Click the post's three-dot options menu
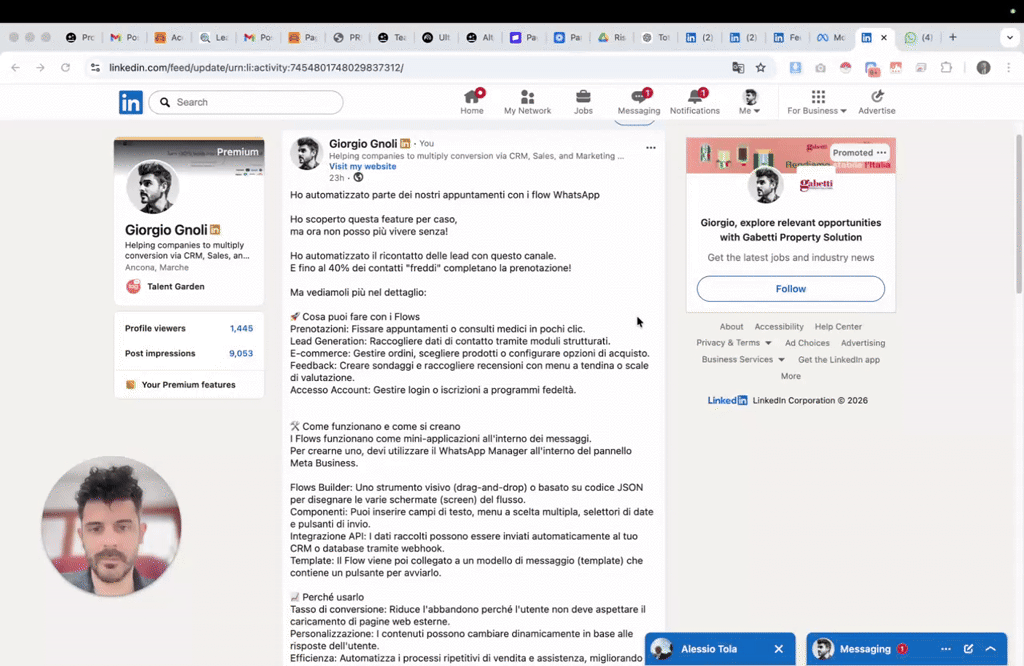Screen dimensions: 1024x666 pyautogui.click(x=650, y=148)
